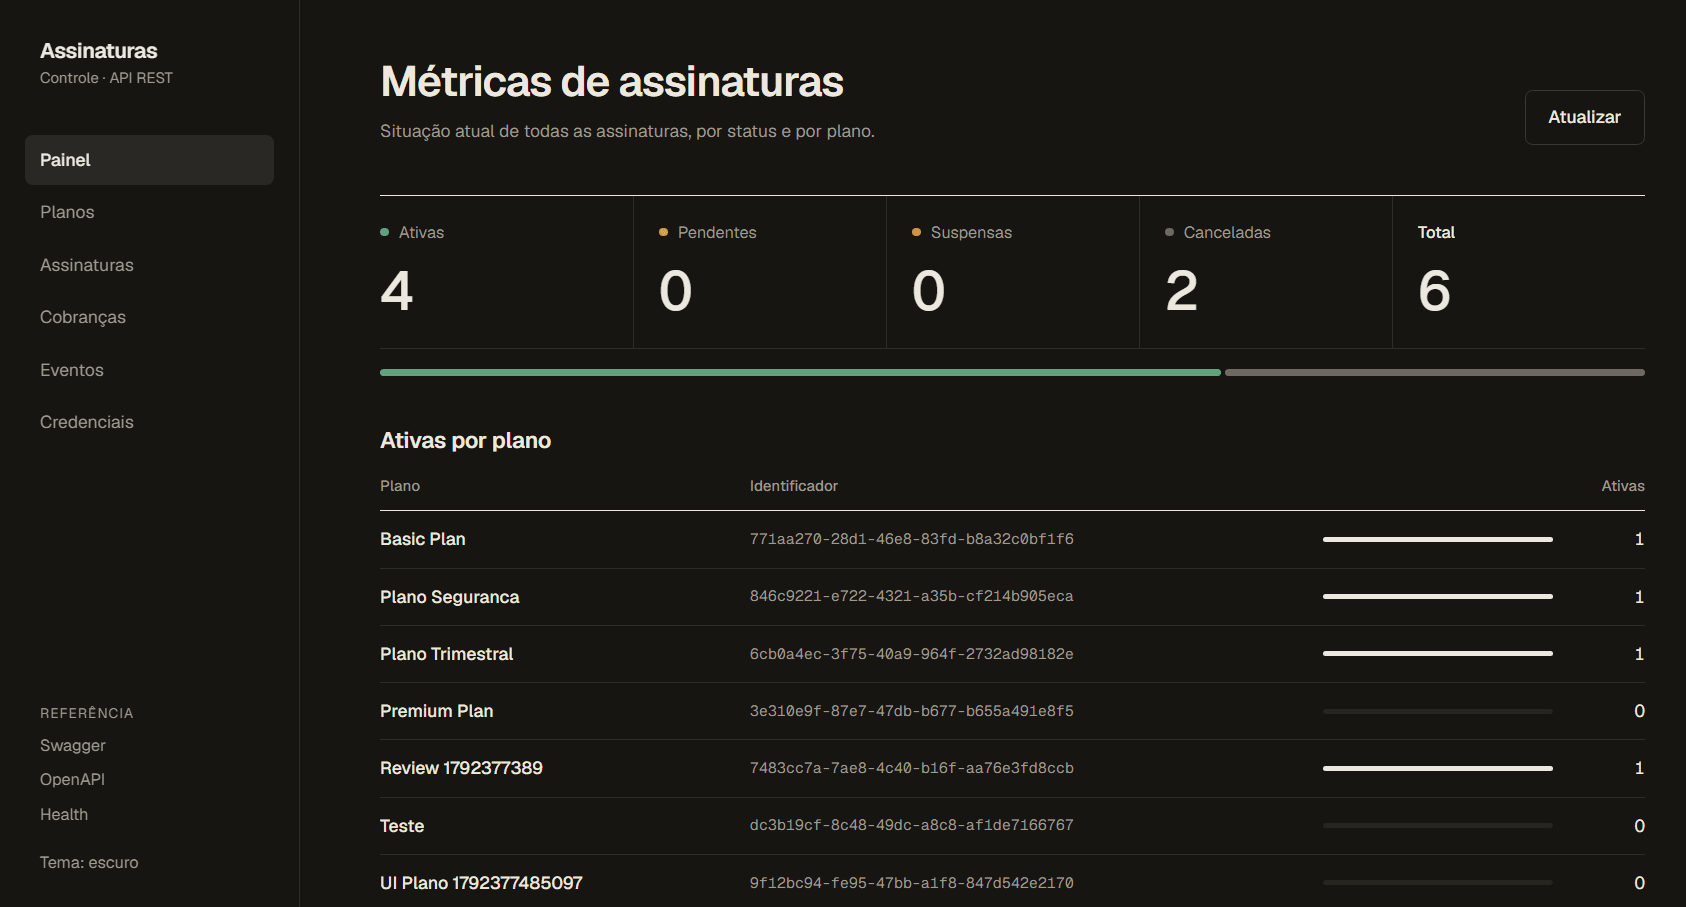The image size is (1686, 907).
Task: Click the Plano column header
Action: (x=400, y=486)
